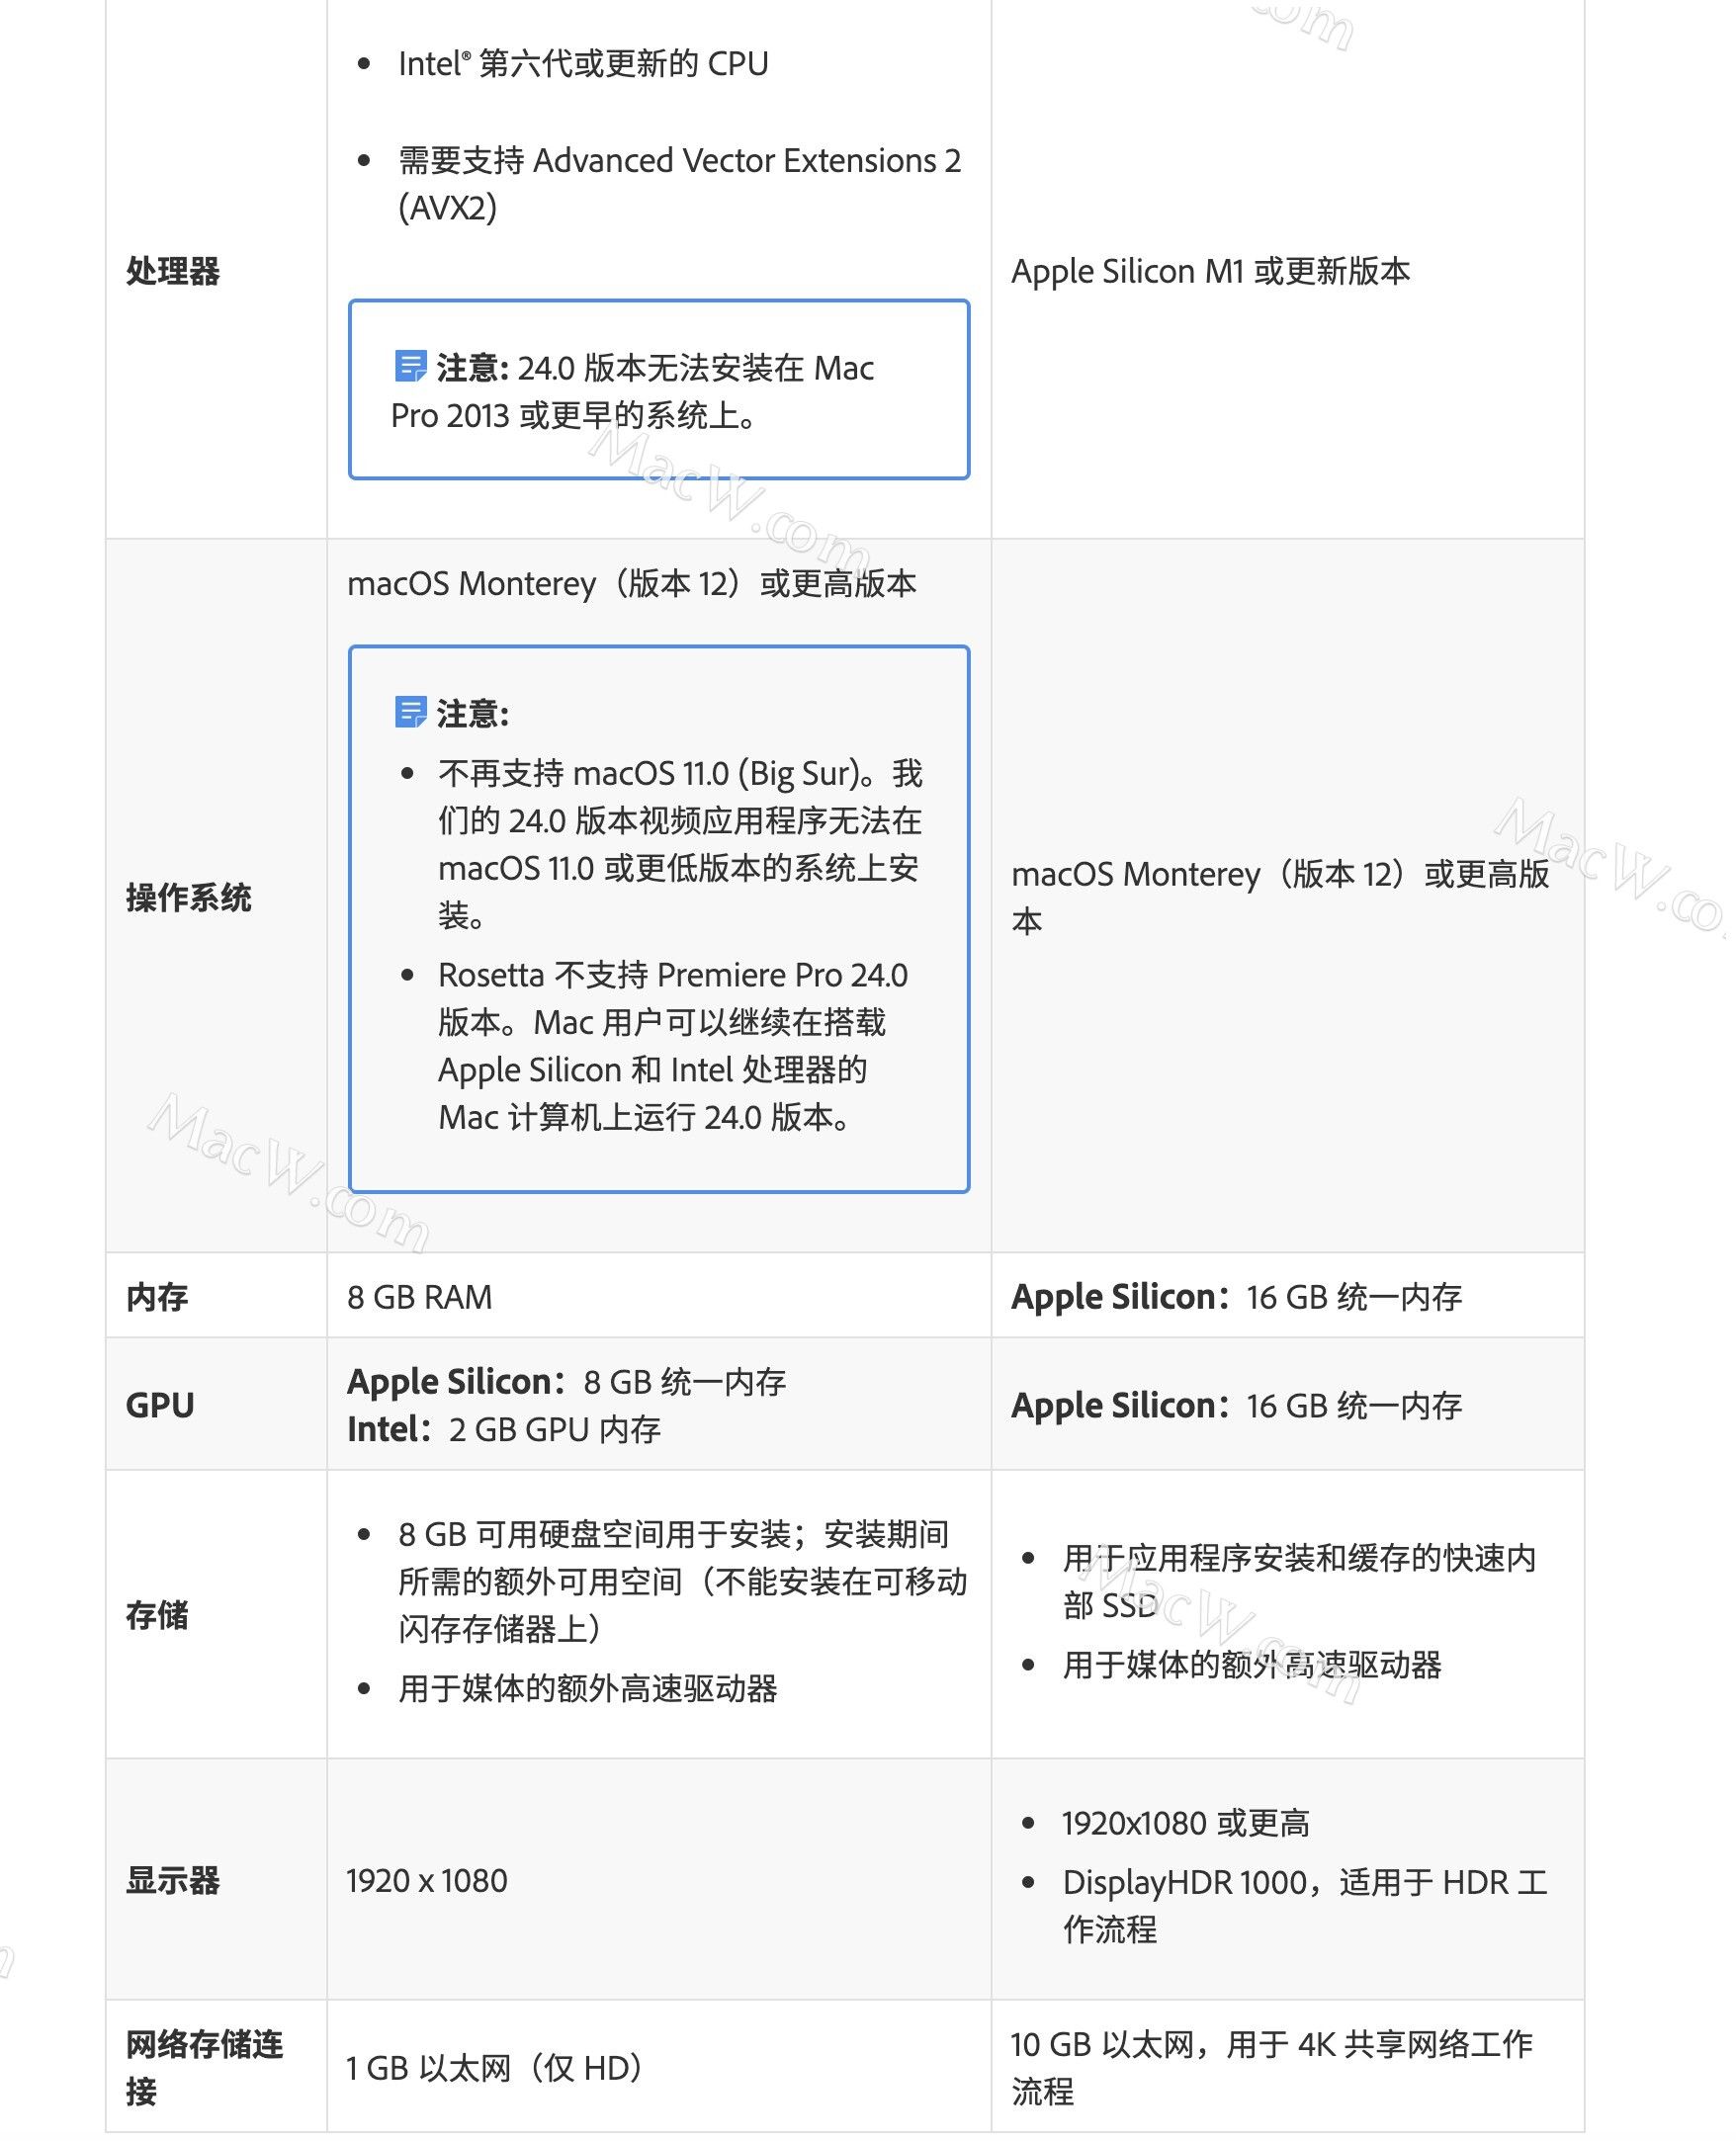Click the Mac Pro 2013 note text
This screenshot has height=2141, width=1736.
tap(632, 391)
